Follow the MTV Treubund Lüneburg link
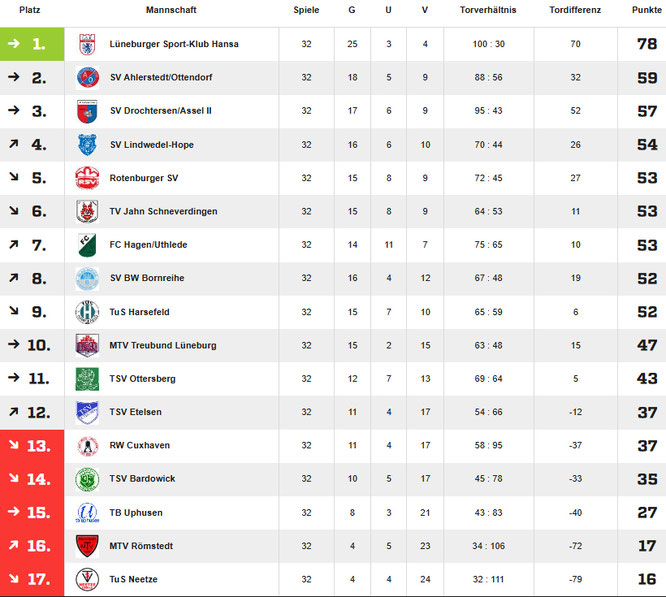666x597 pixels. pyautogui.click(x=163, y=345)
